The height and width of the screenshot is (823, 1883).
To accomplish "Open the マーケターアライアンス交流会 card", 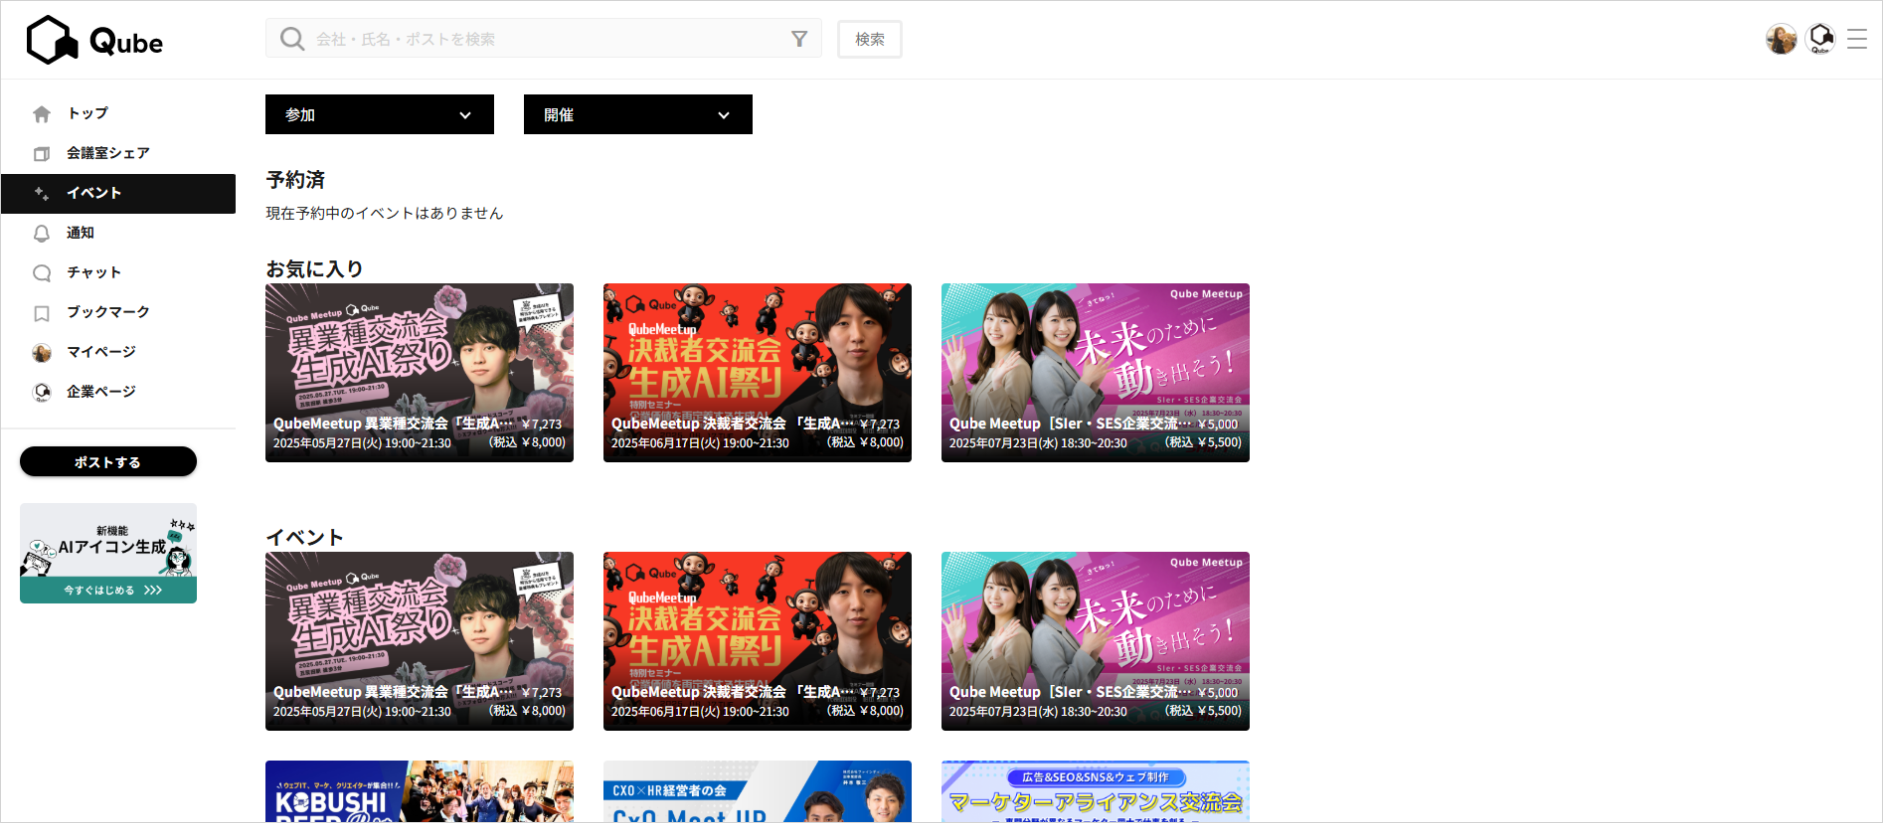I will [x=1095, y=791].
